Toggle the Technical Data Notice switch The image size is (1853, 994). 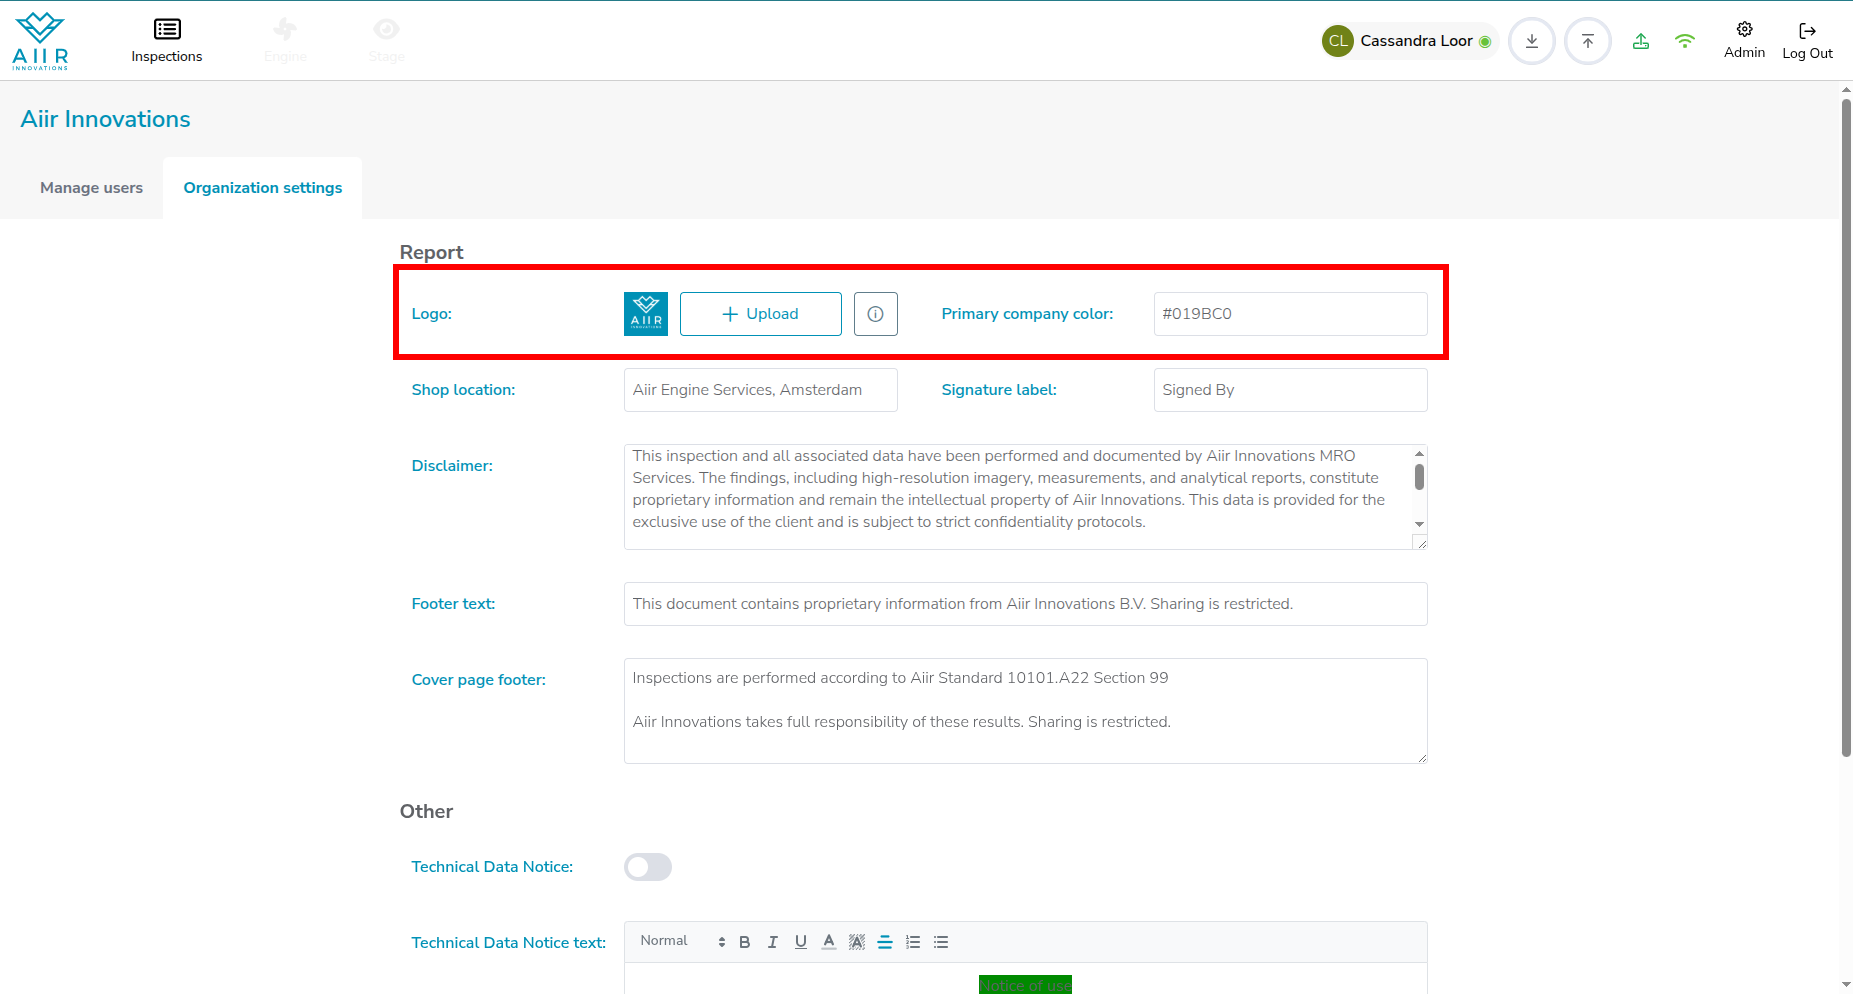[x=648, y=867]
